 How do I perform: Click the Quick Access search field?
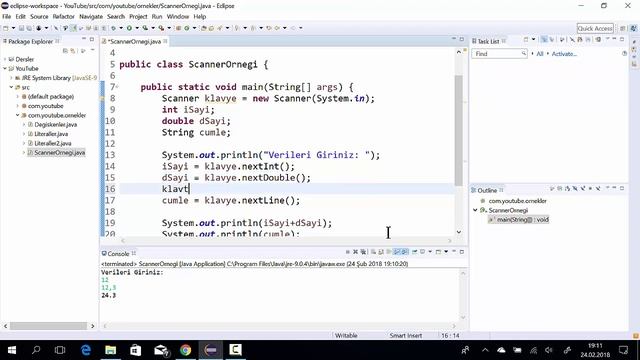tap(595, 28)
